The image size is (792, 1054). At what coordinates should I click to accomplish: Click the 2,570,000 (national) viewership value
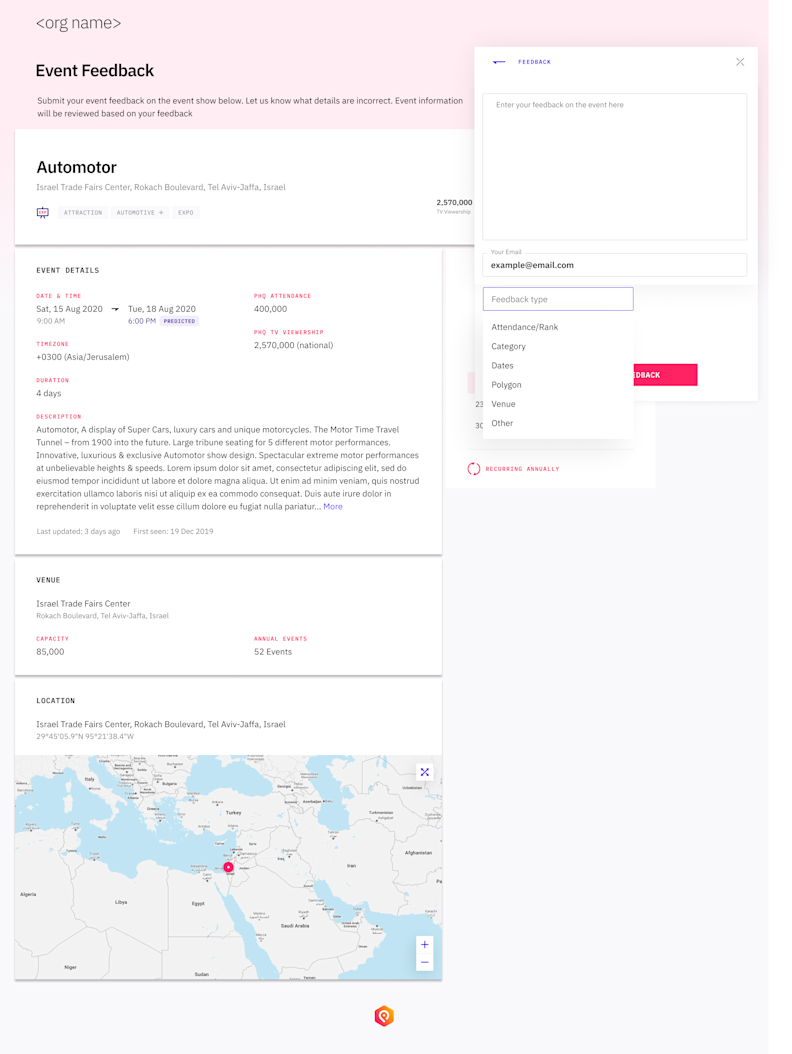294,346
